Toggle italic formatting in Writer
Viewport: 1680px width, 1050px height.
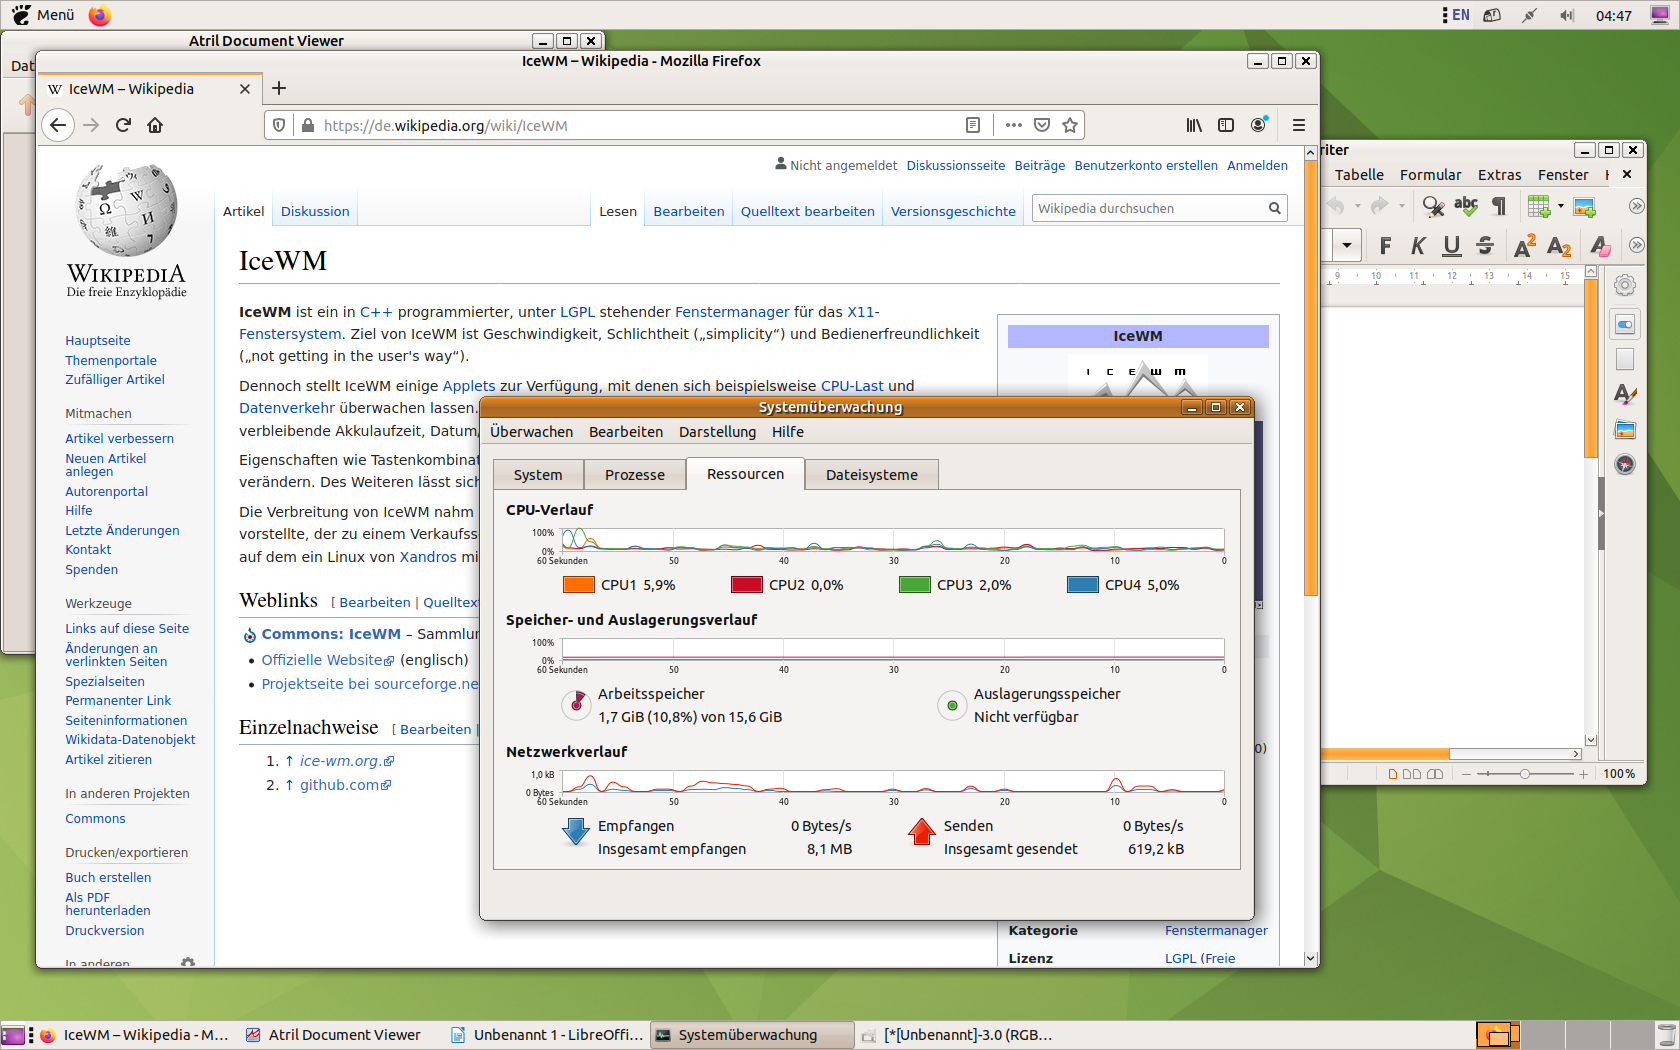pyautogui.click(x=1418, y=245)
